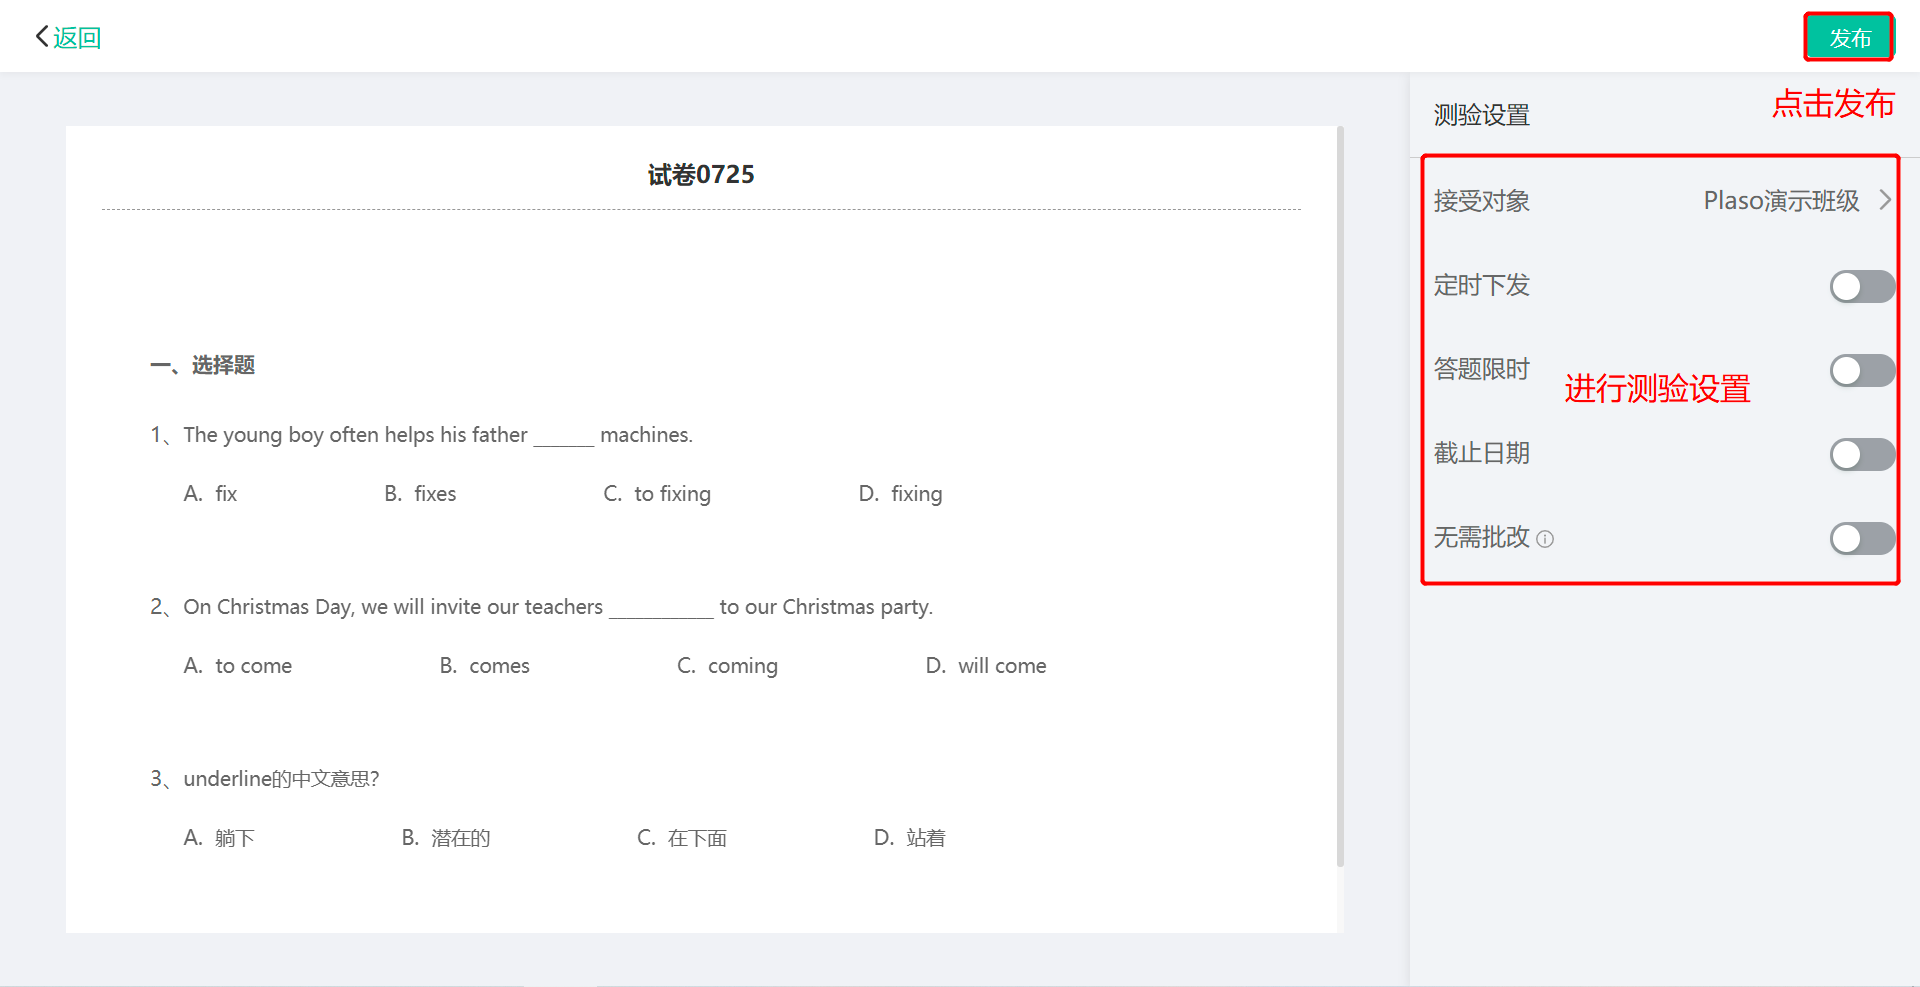Click the info icon next to 无需批改

(1545, 539)
